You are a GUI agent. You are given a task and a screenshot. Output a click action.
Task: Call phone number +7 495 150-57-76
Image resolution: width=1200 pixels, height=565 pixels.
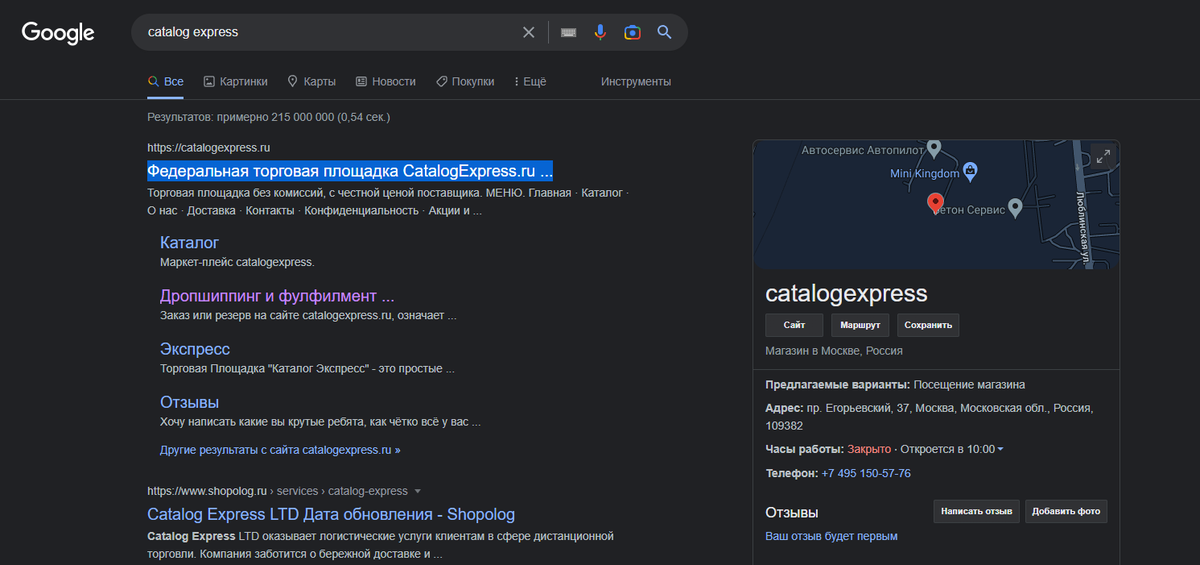click(866, 473)
